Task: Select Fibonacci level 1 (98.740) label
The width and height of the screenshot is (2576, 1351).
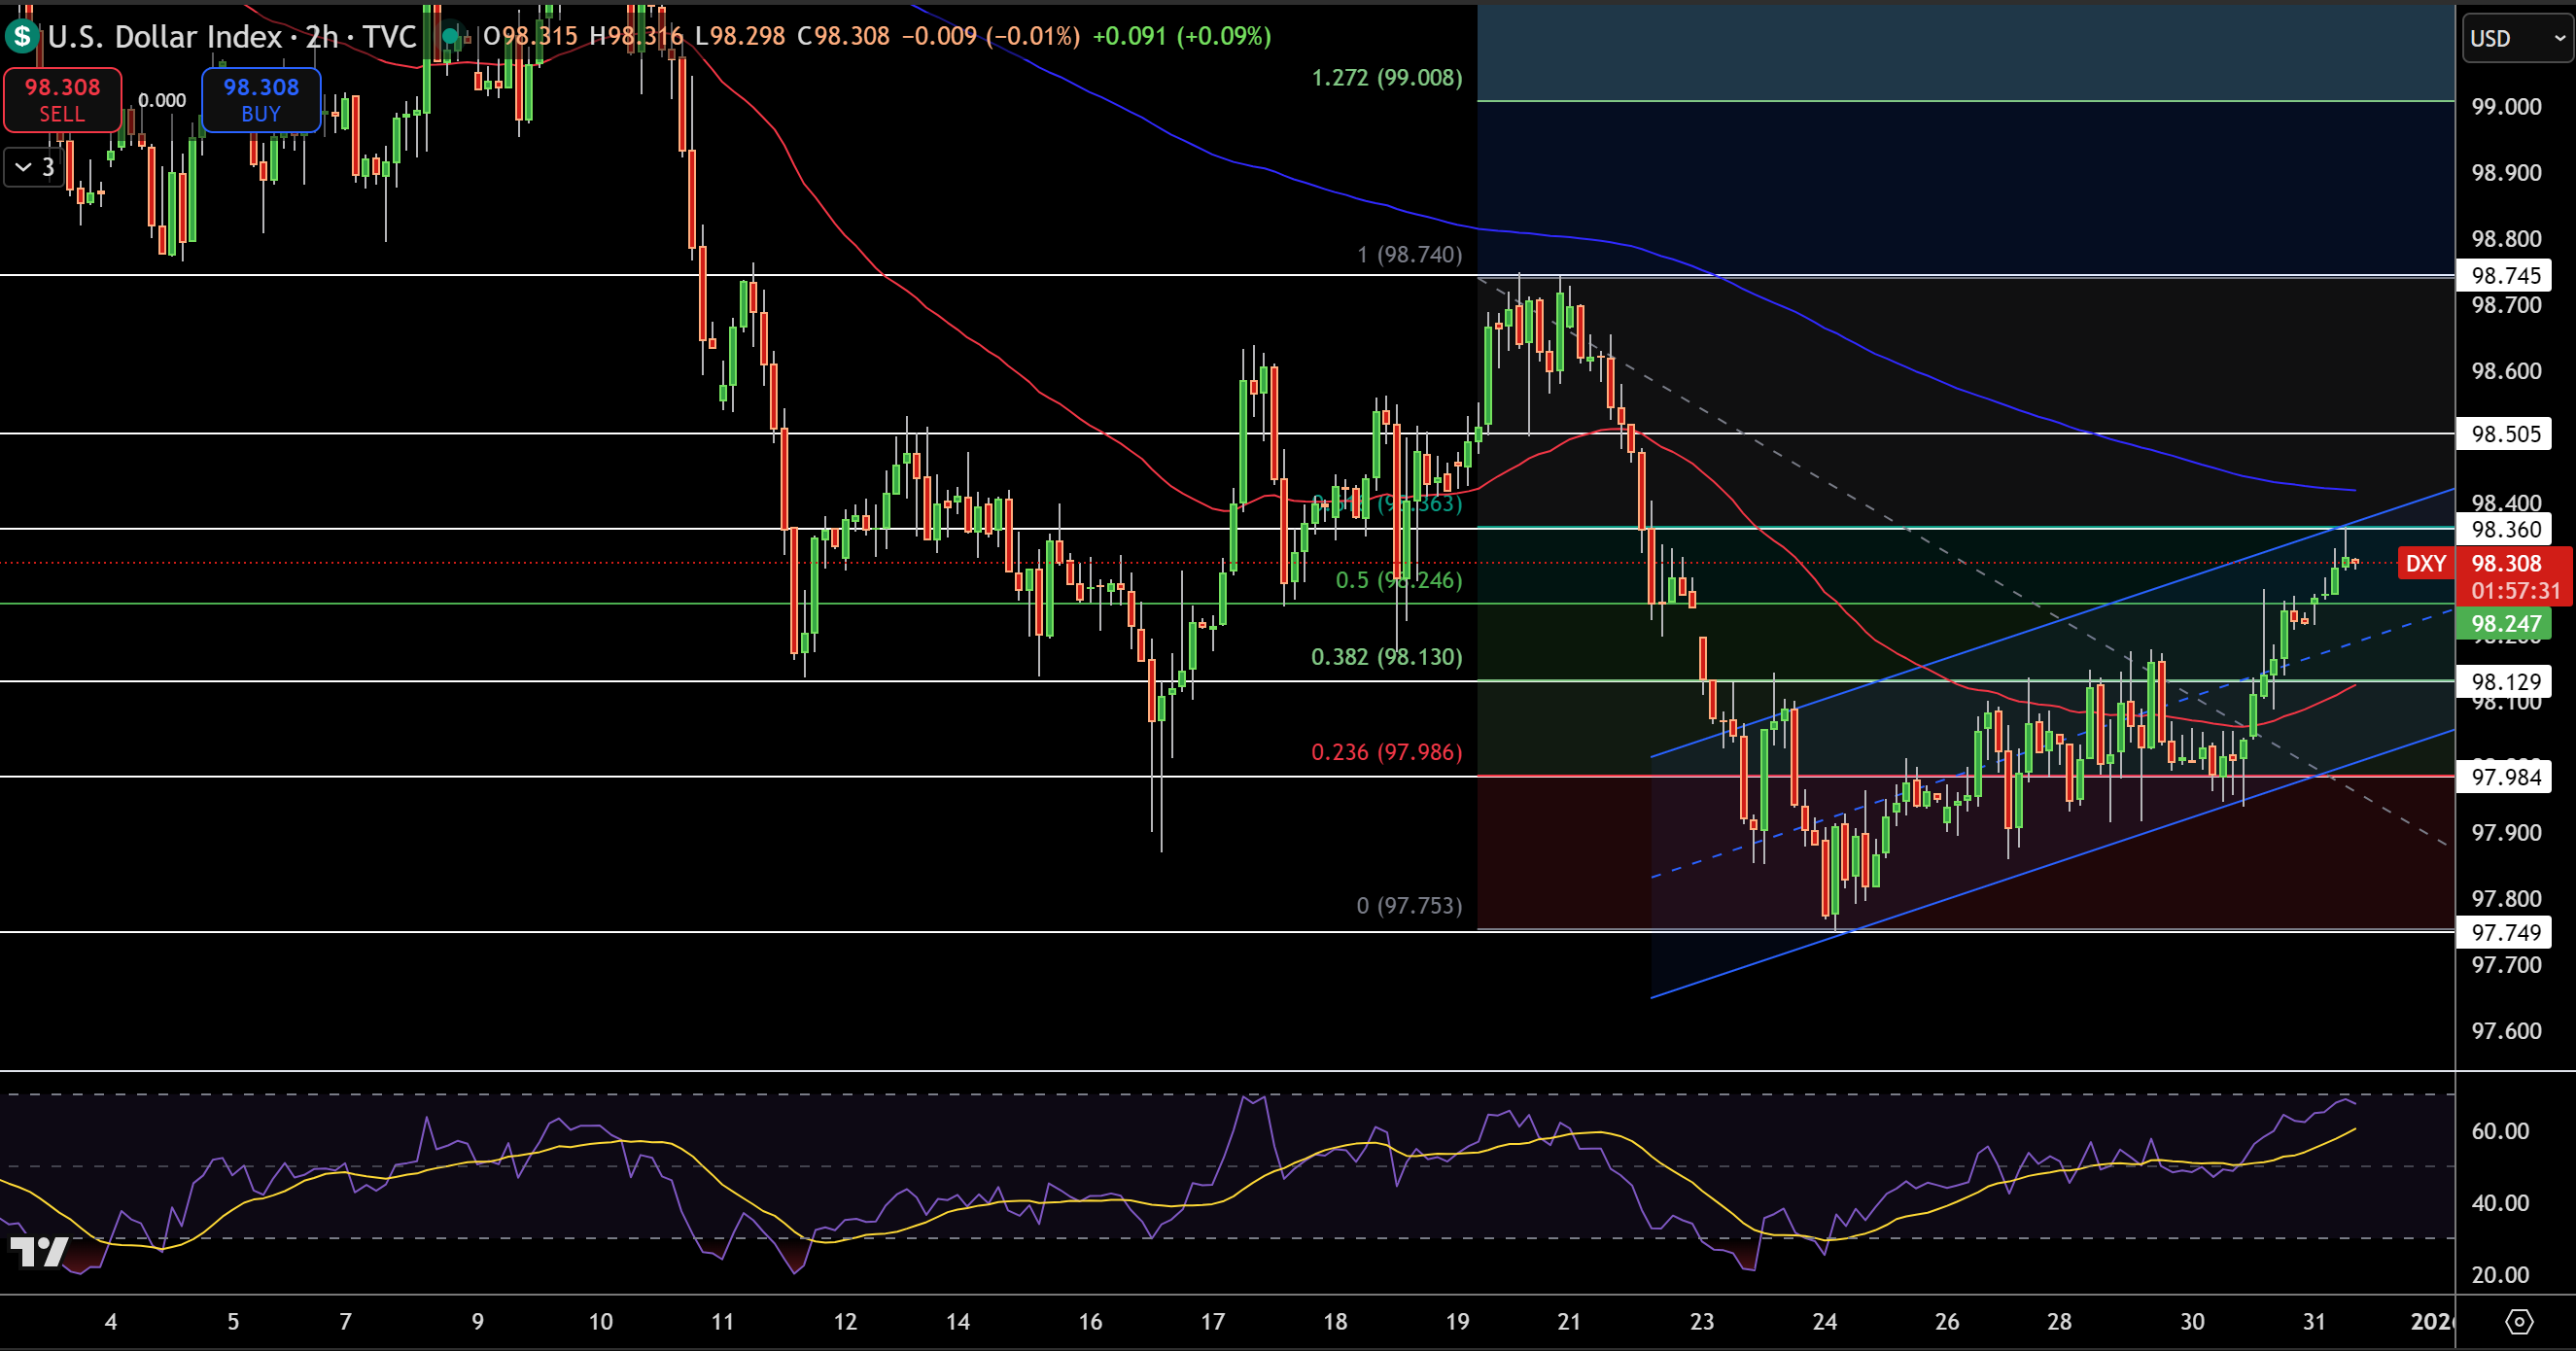Action: click(1409, 255)
